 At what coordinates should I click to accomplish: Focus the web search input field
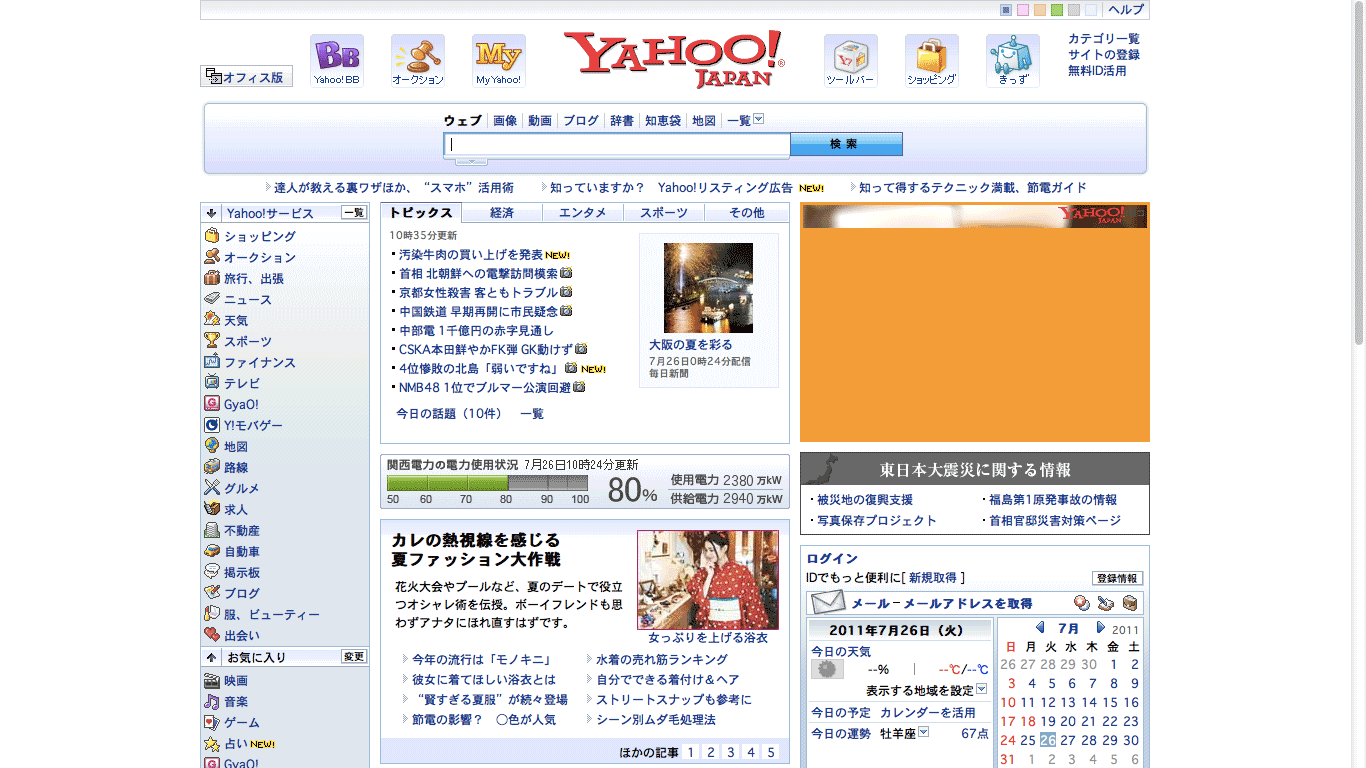click(x=617, y=144)
